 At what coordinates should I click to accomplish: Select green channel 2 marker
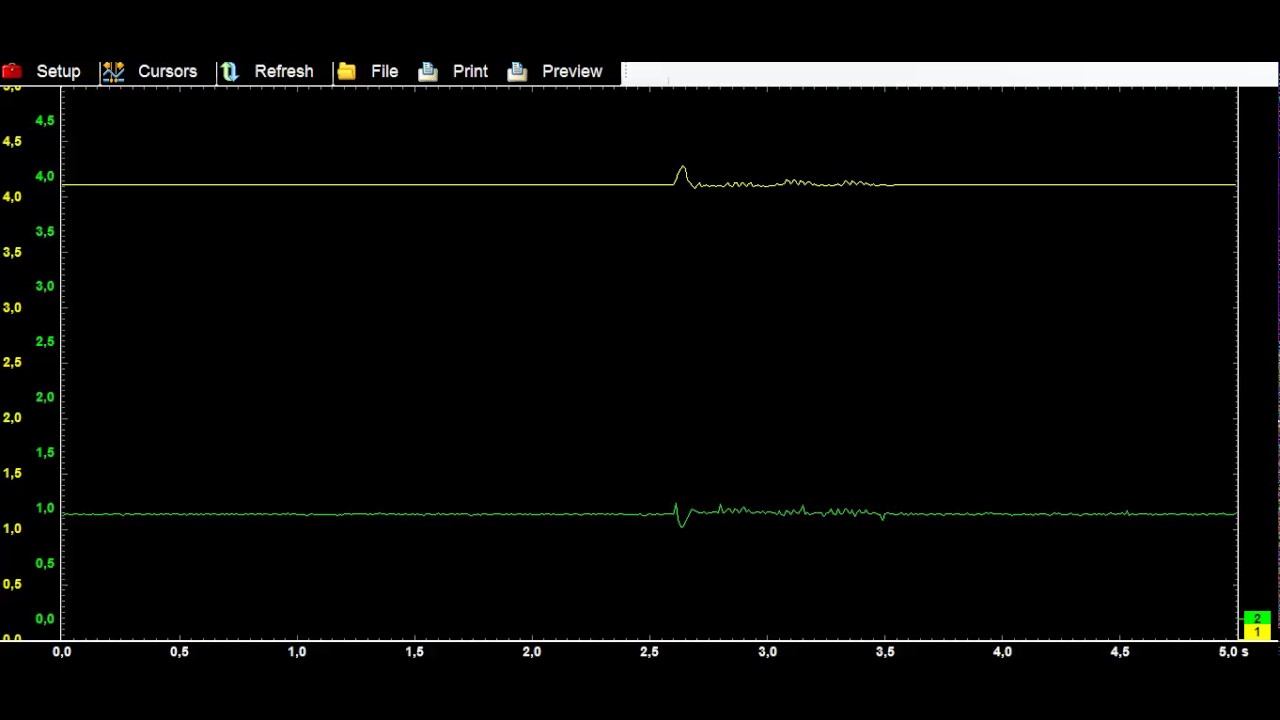[x=1257, y=619]
